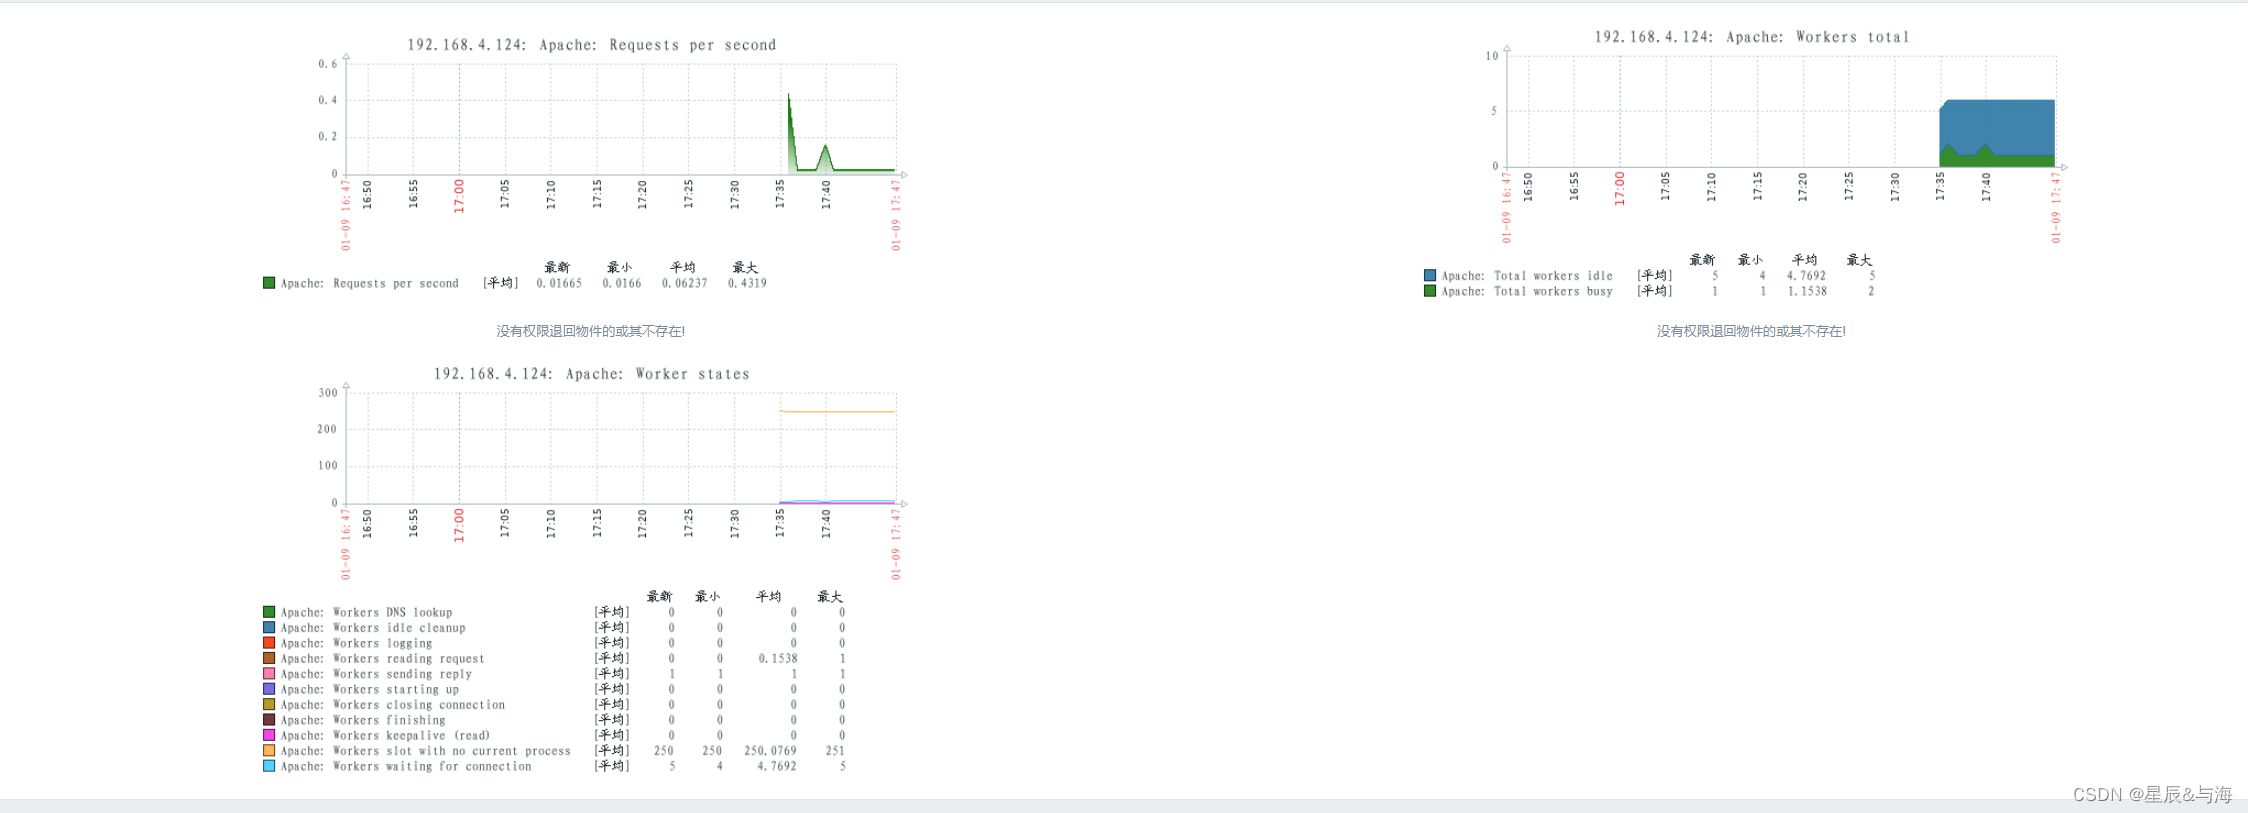Select 'Apache: Requests per second' legend label
This screenshot has width=2248, height=813.
tap(370, 284)
